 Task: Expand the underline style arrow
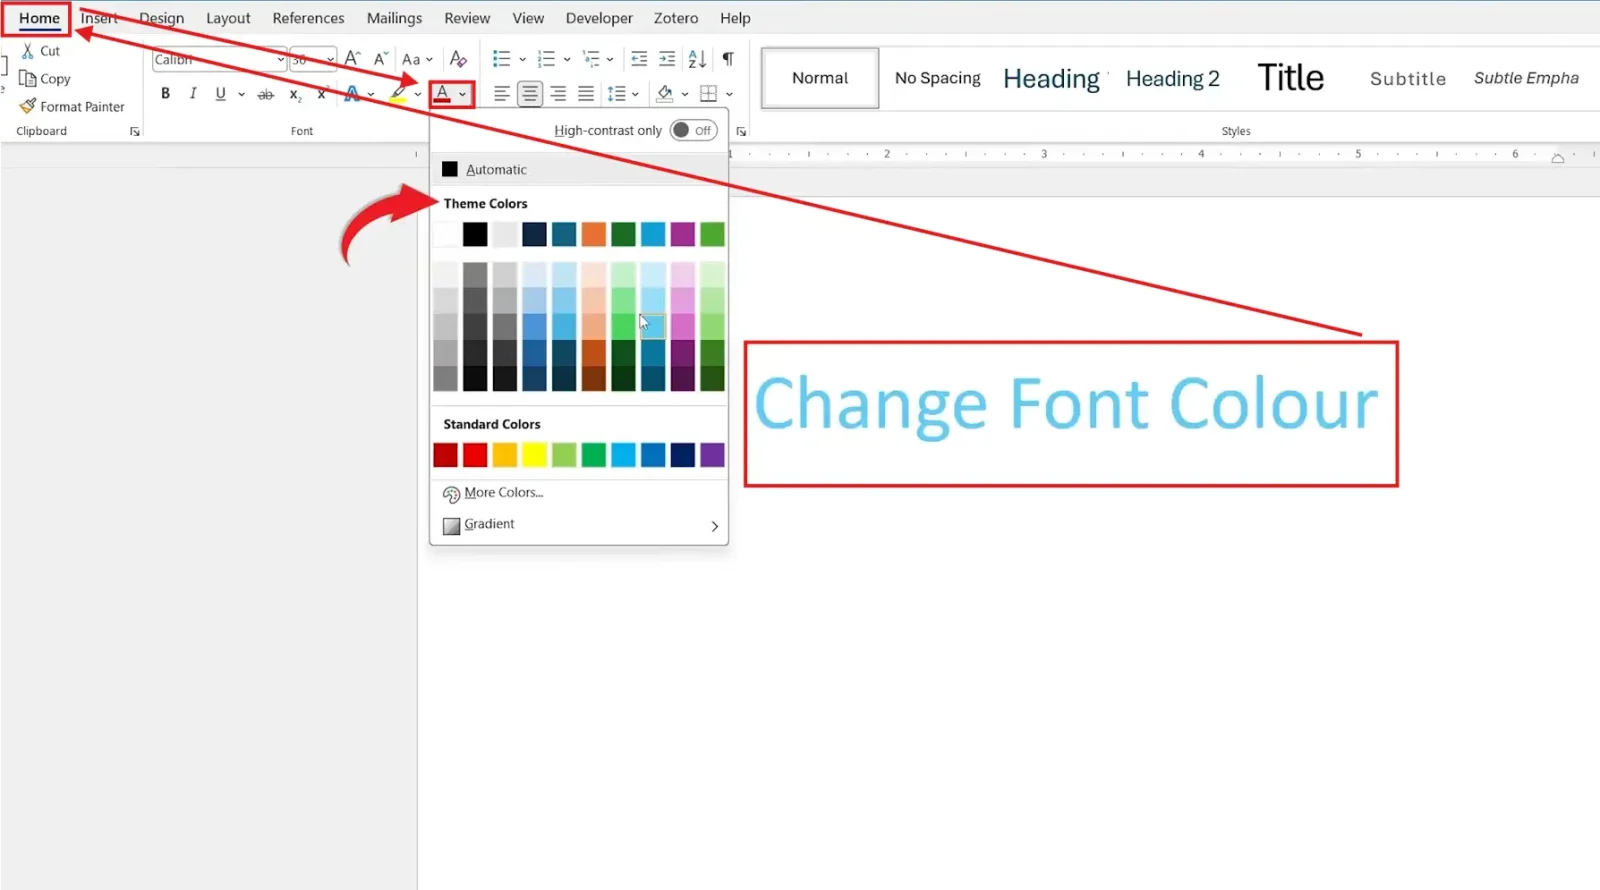coord(241,95)
